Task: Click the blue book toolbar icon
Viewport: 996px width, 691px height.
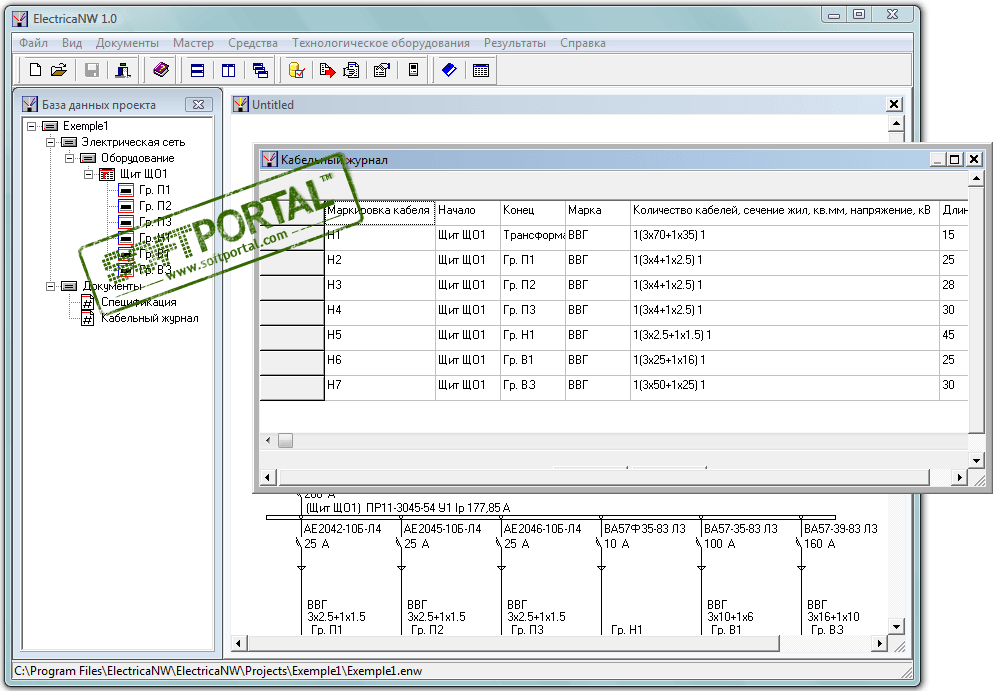Action: (449, 70)
